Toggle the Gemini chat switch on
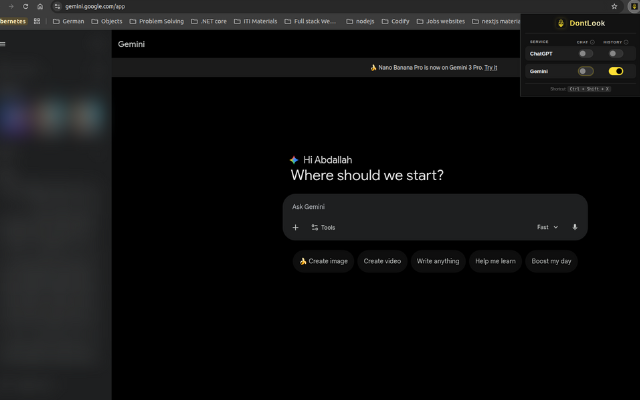The width and height of the screenshot is (640, 400). (x=586, y=71)
